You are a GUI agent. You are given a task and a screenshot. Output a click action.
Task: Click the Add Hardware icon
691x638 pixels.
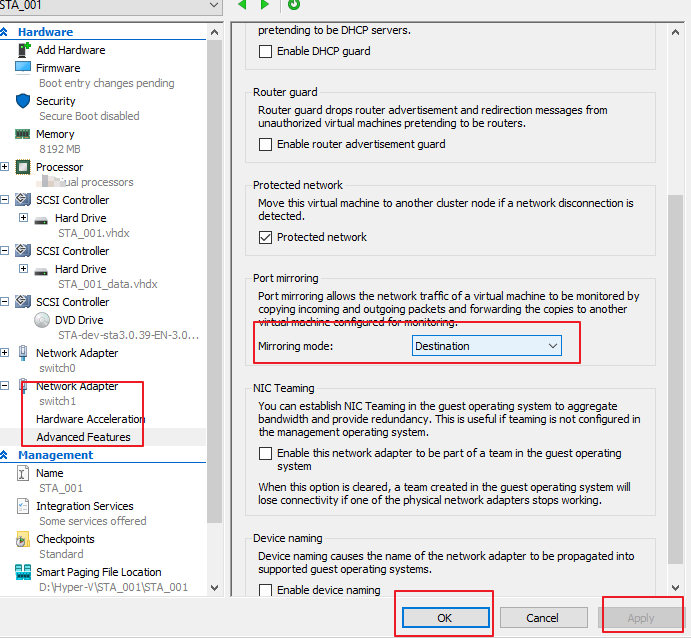pos(24,50)
